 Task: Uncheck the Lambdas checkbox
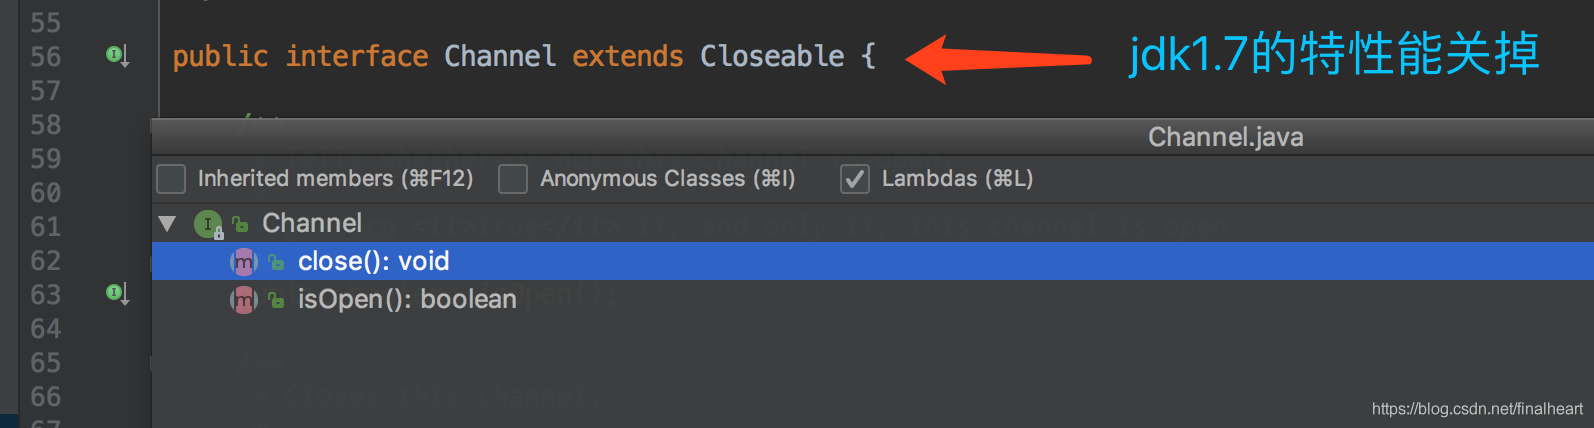click(855, 179)
